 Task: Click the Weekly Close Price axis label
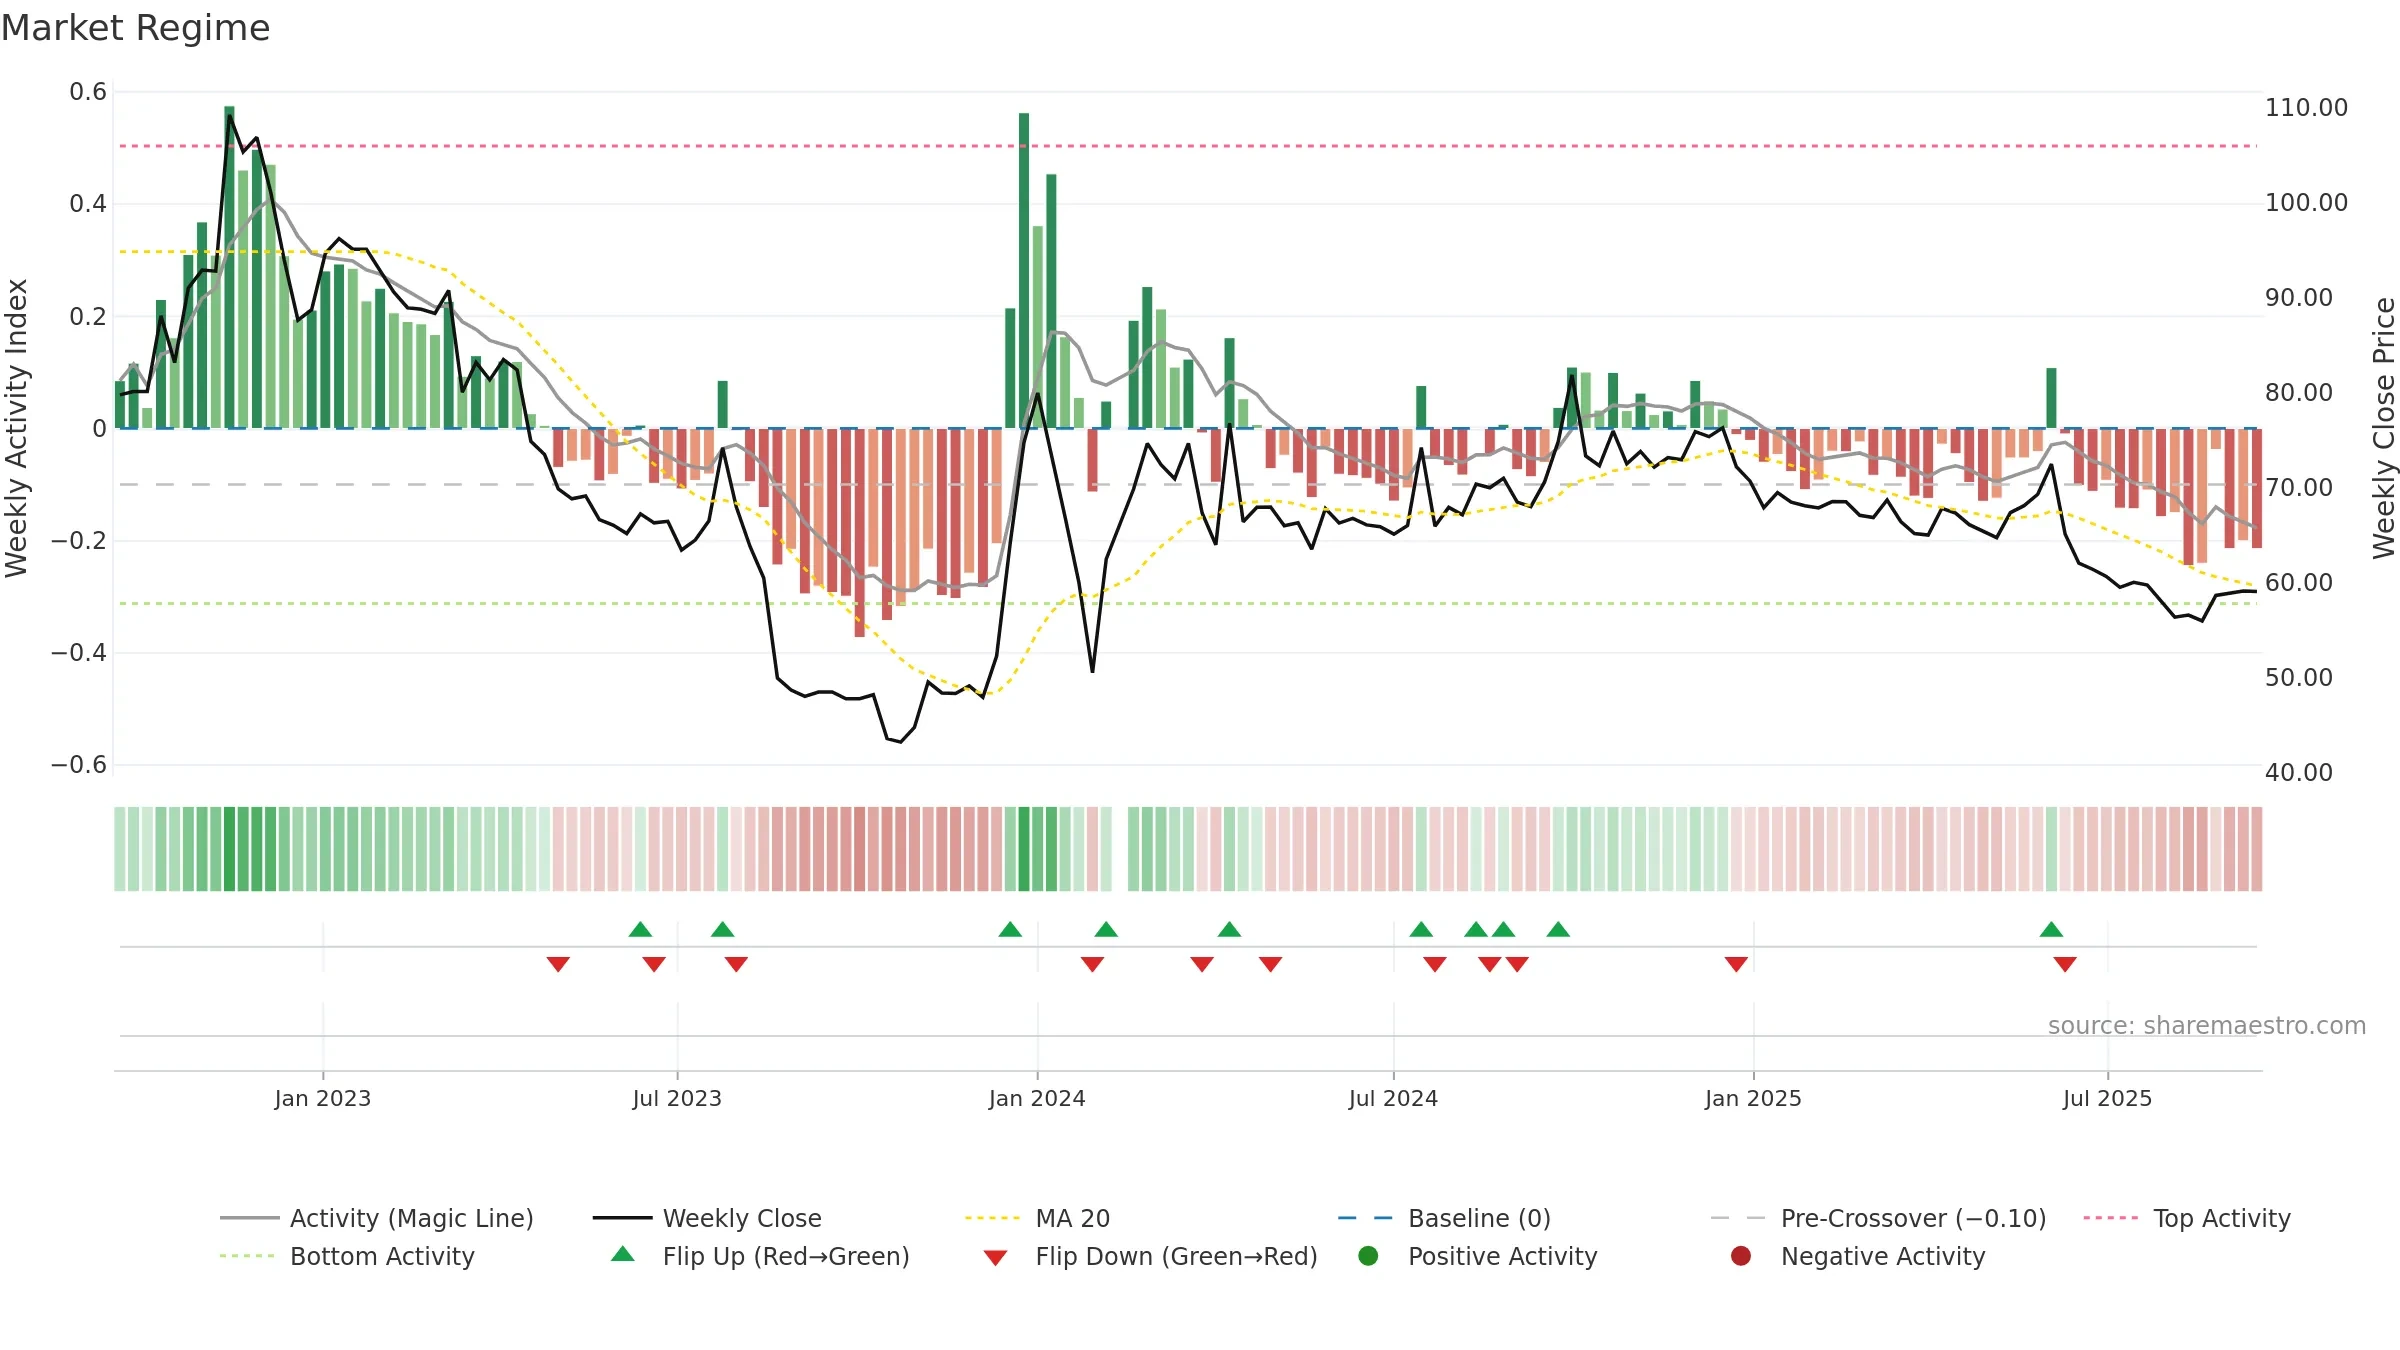coord(2384,428)
